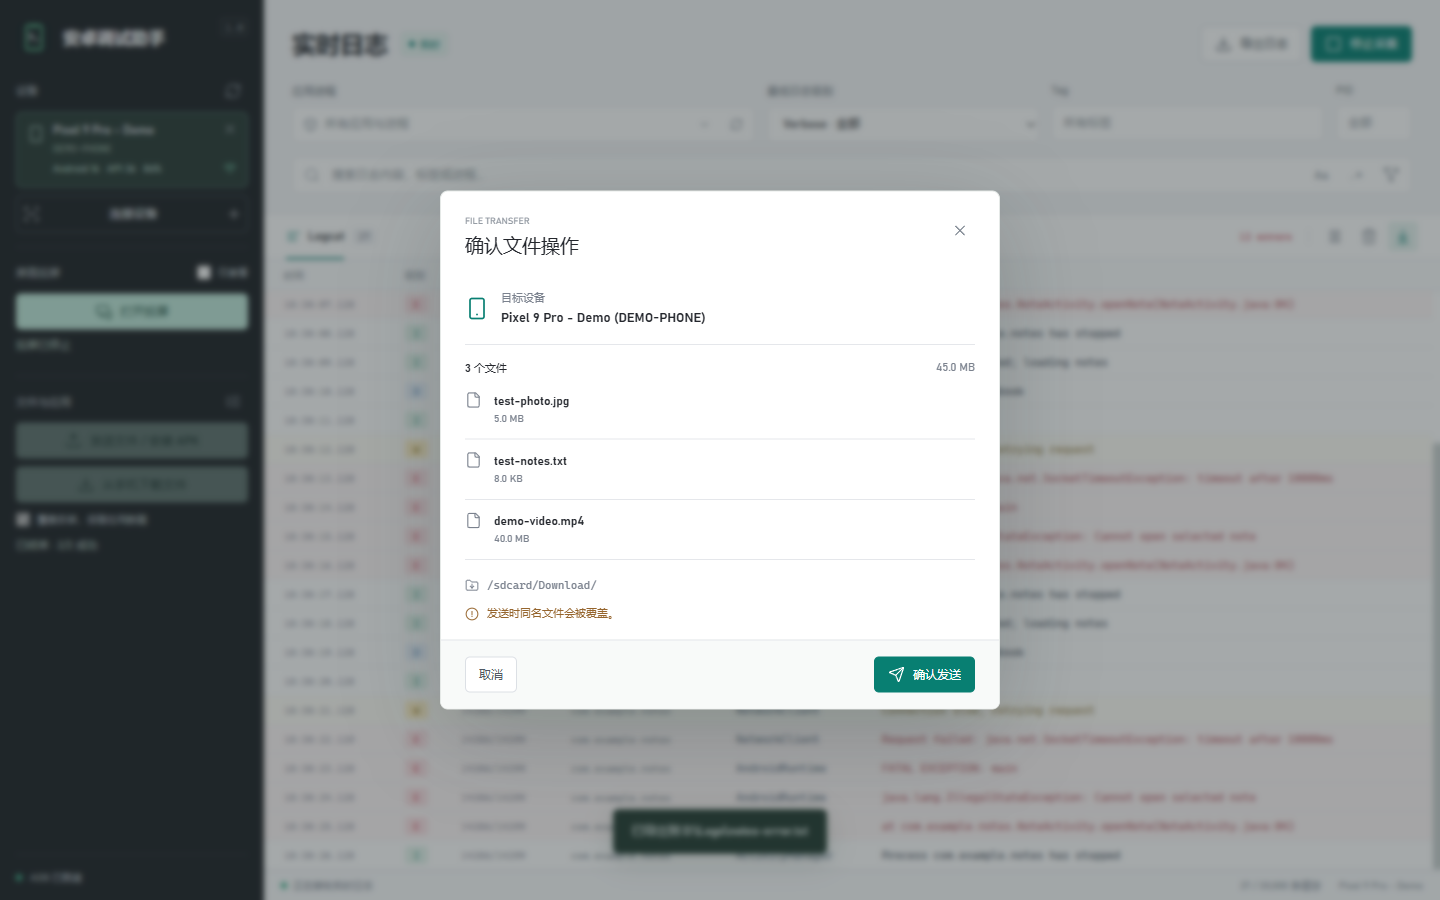Click the warning icon beside 发送时同名文件会被覆盖

pyautogui.click(x=472, y=614)
